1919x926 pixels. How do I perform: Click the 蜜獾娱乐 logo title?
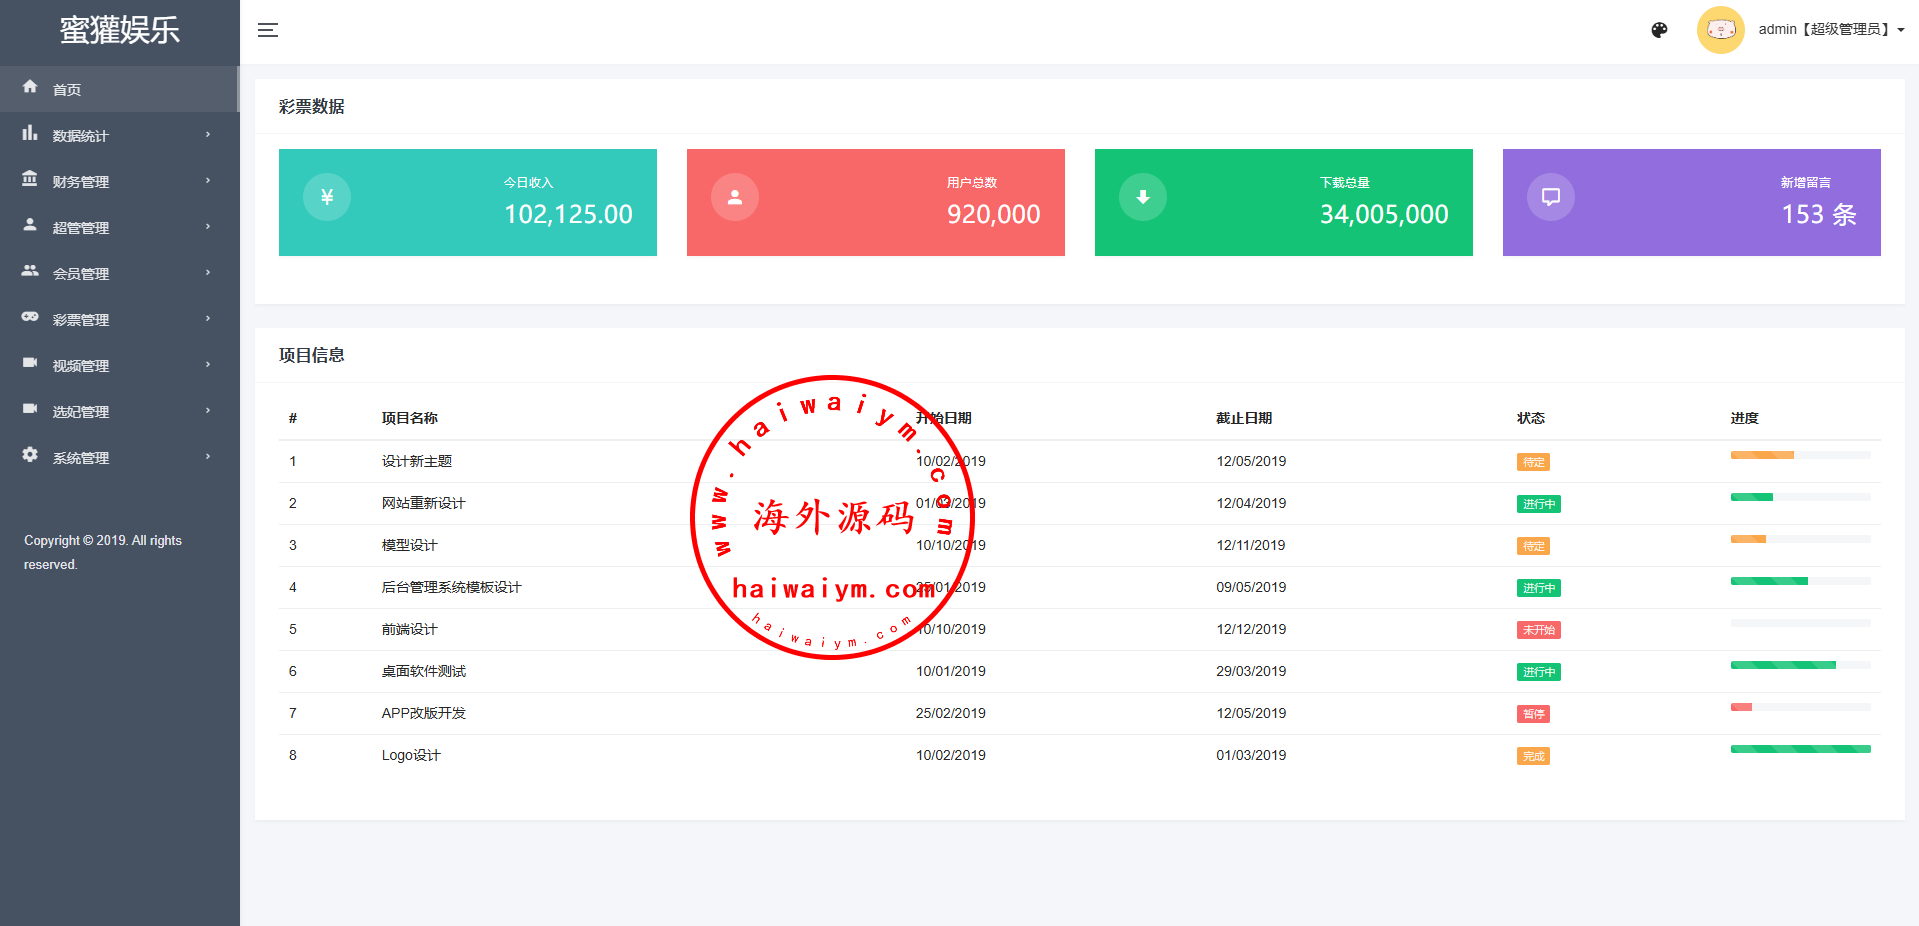point(120,30)
